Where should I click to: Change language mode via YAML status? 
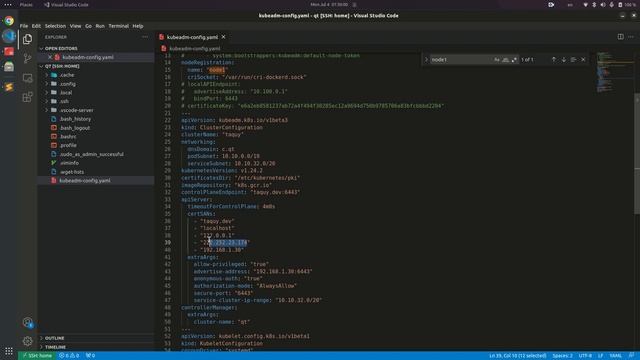click(x=616, y=356)
